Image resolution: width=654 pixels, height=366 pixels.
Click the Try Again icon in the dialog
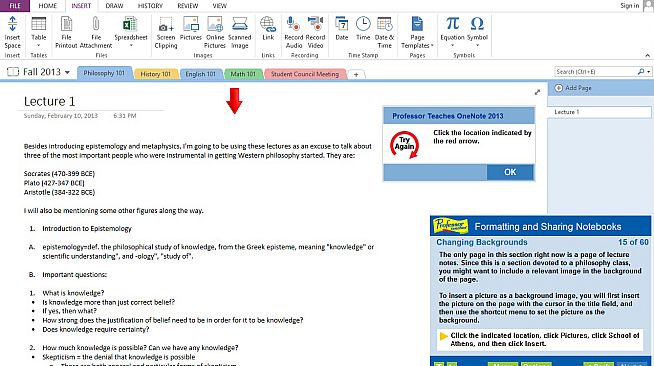404,144
